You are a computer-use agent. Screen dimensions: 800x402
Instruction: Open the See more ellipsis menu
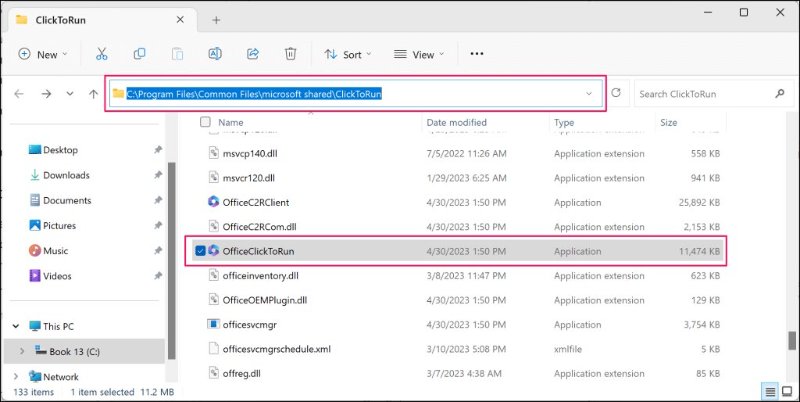(477, 54)
